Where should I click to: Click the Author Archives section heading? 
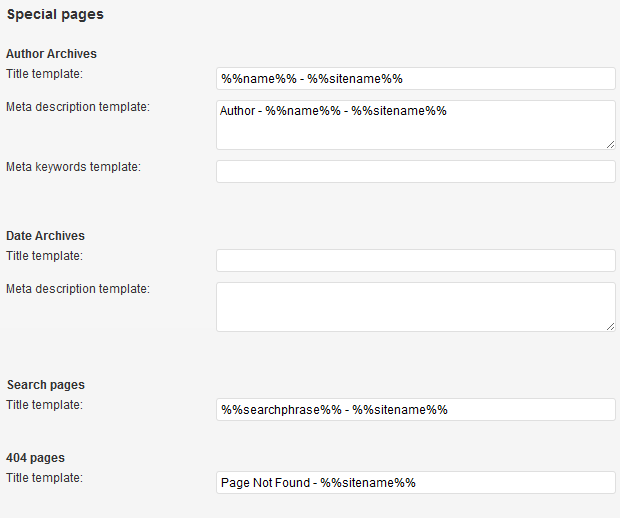tap(51, 54)
